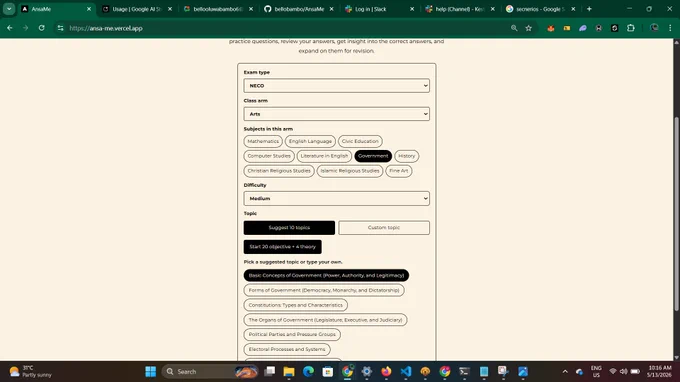Close the Log in Slack tab

coord(412,9)
